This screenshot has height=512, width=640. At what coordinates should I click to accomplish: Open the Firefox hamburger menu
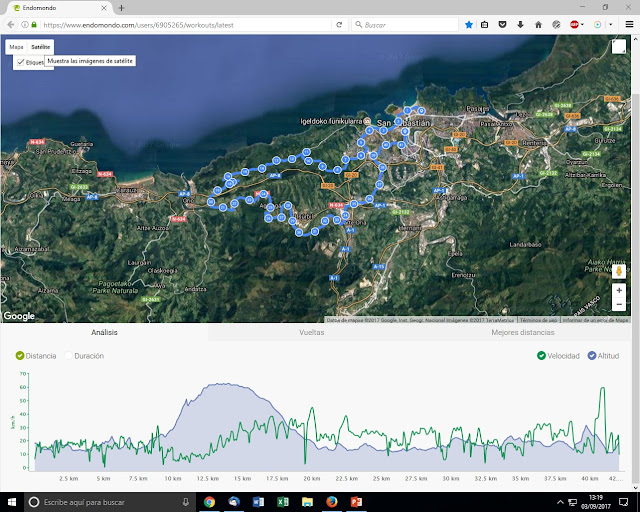(x=629, y=25)
